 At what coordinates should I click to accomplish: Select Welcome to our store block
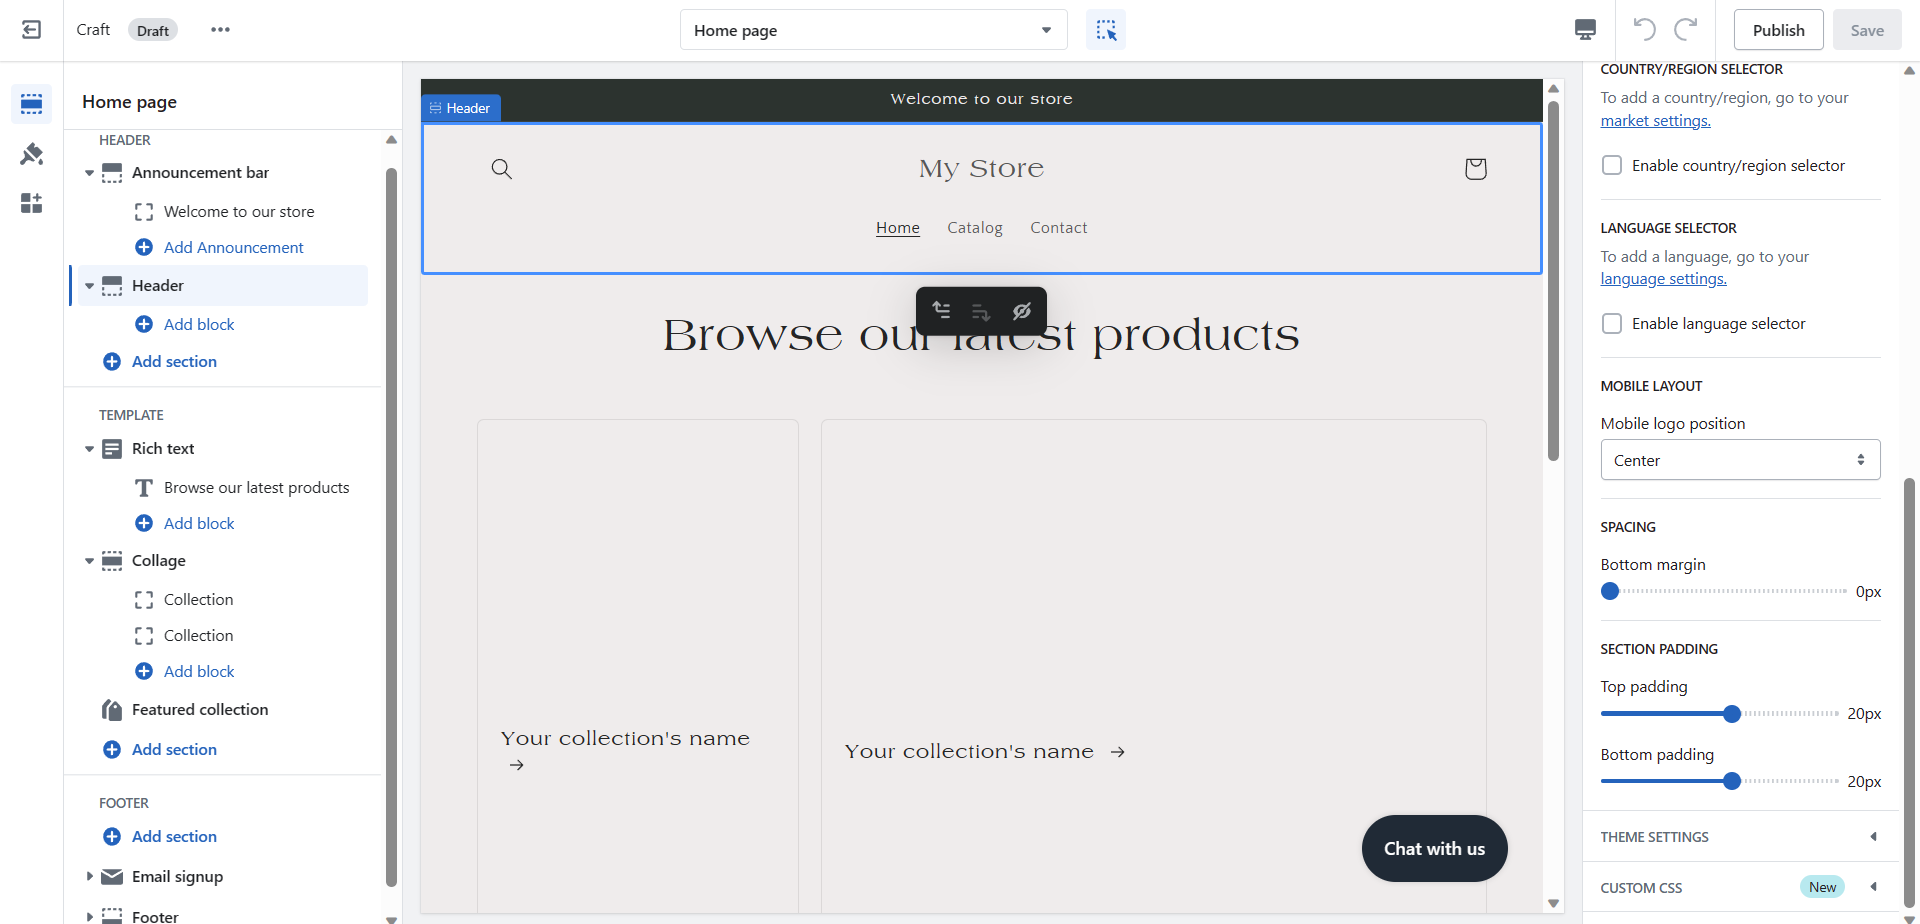[x=239, y=212]
